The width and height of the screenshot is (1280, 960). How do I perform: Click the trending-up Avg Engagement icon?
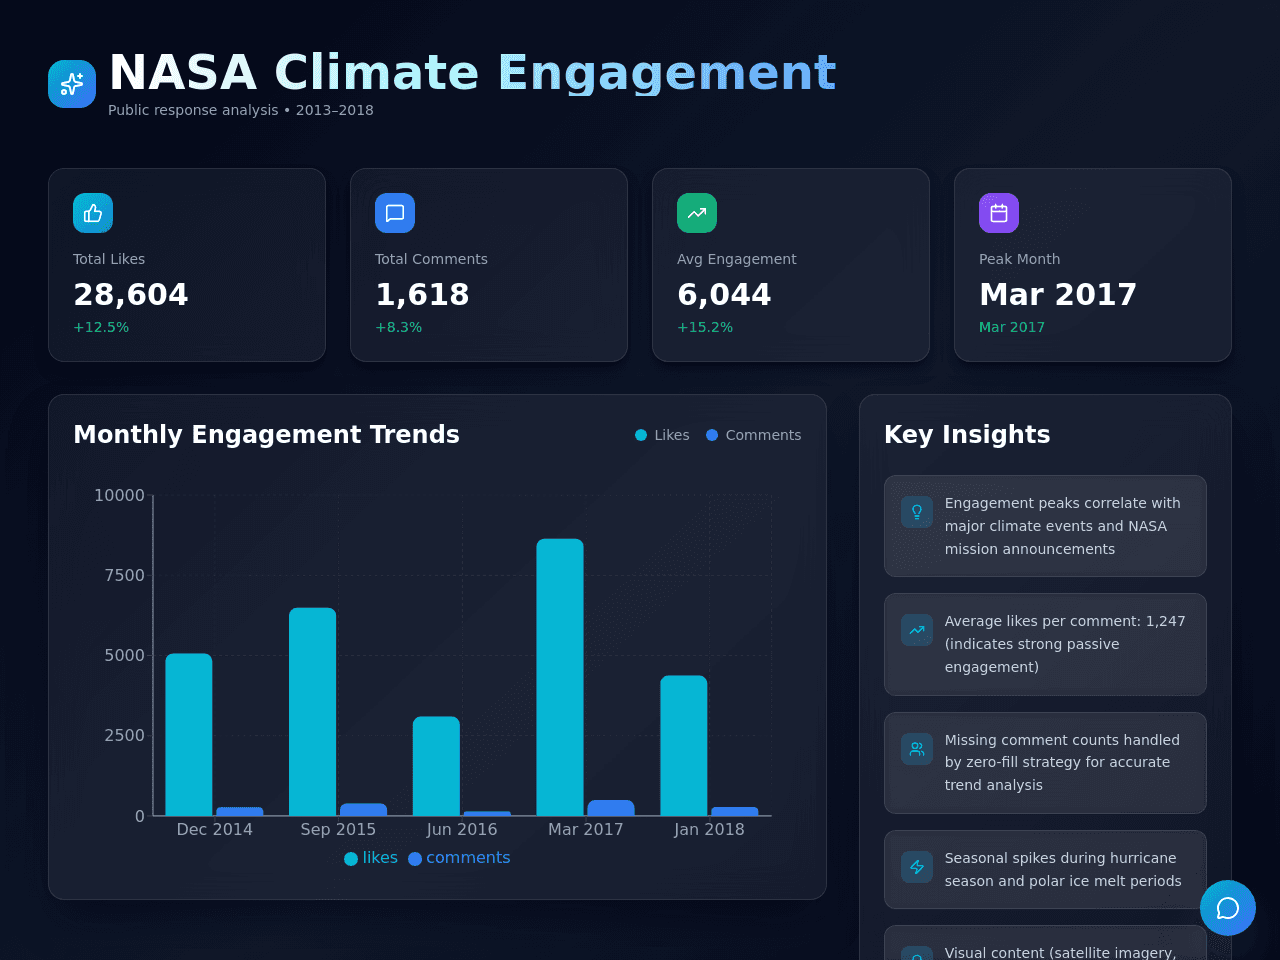click(697, 213)
